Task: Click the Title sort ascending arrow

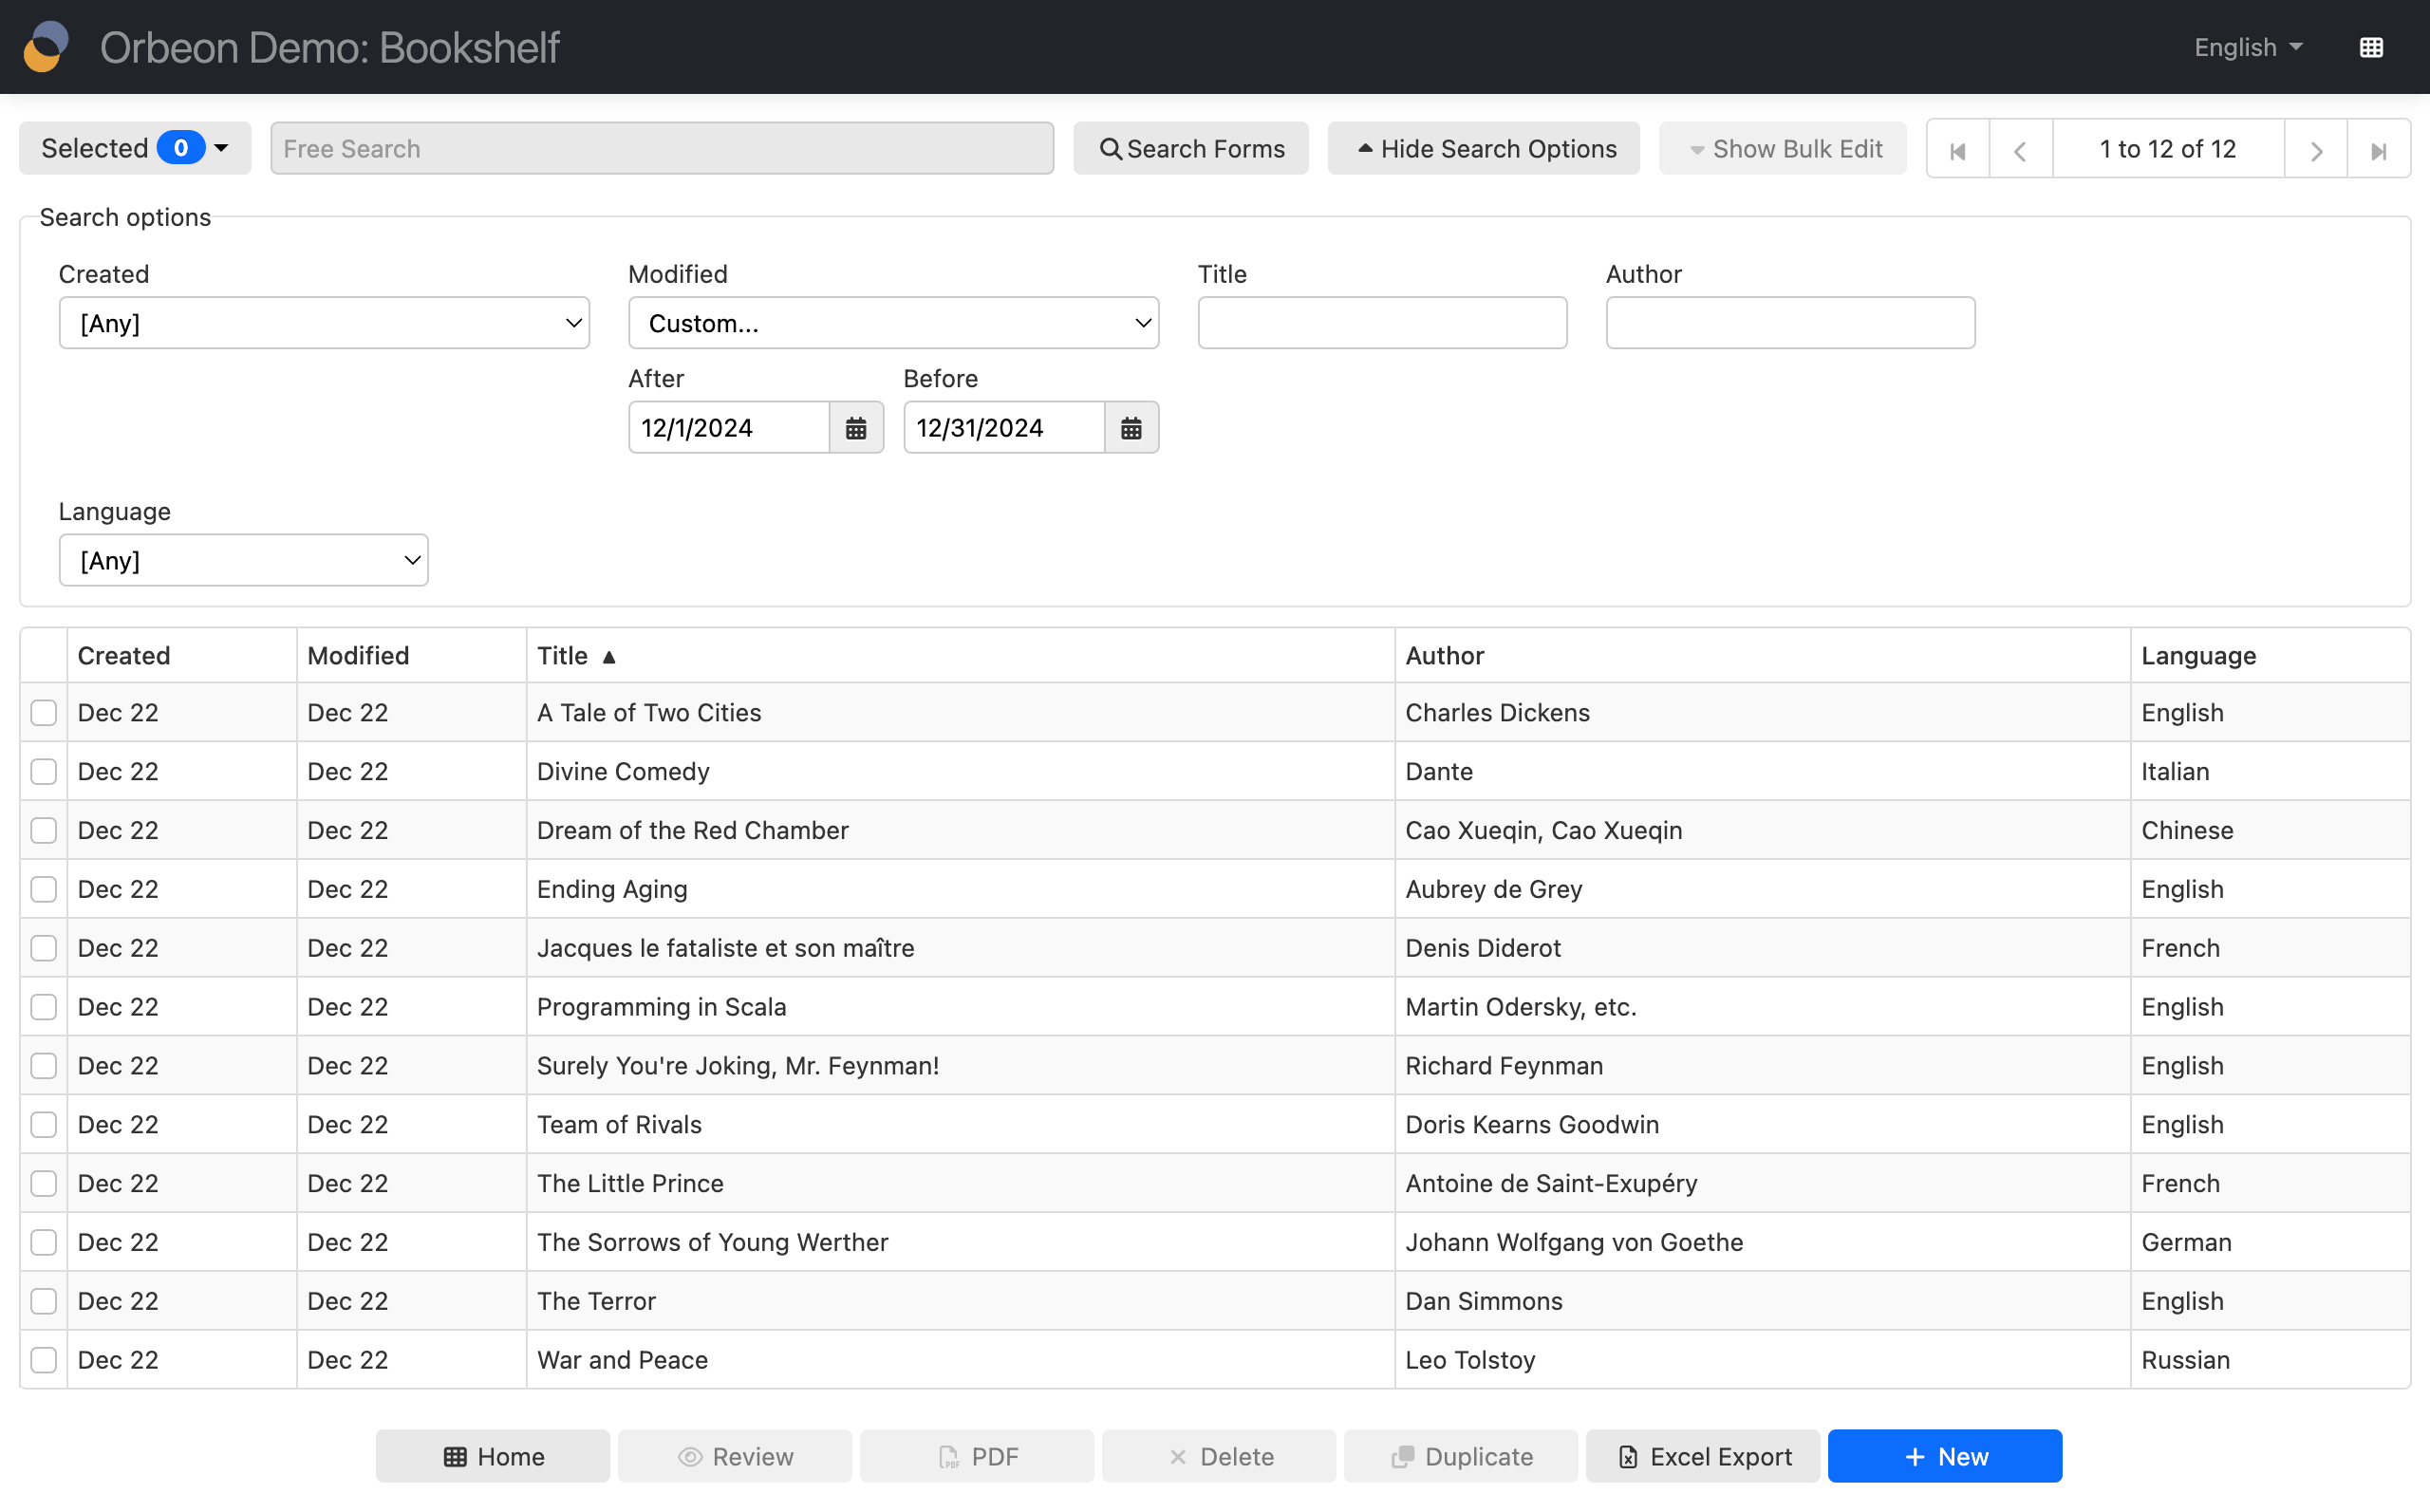Action: [609, 657]
